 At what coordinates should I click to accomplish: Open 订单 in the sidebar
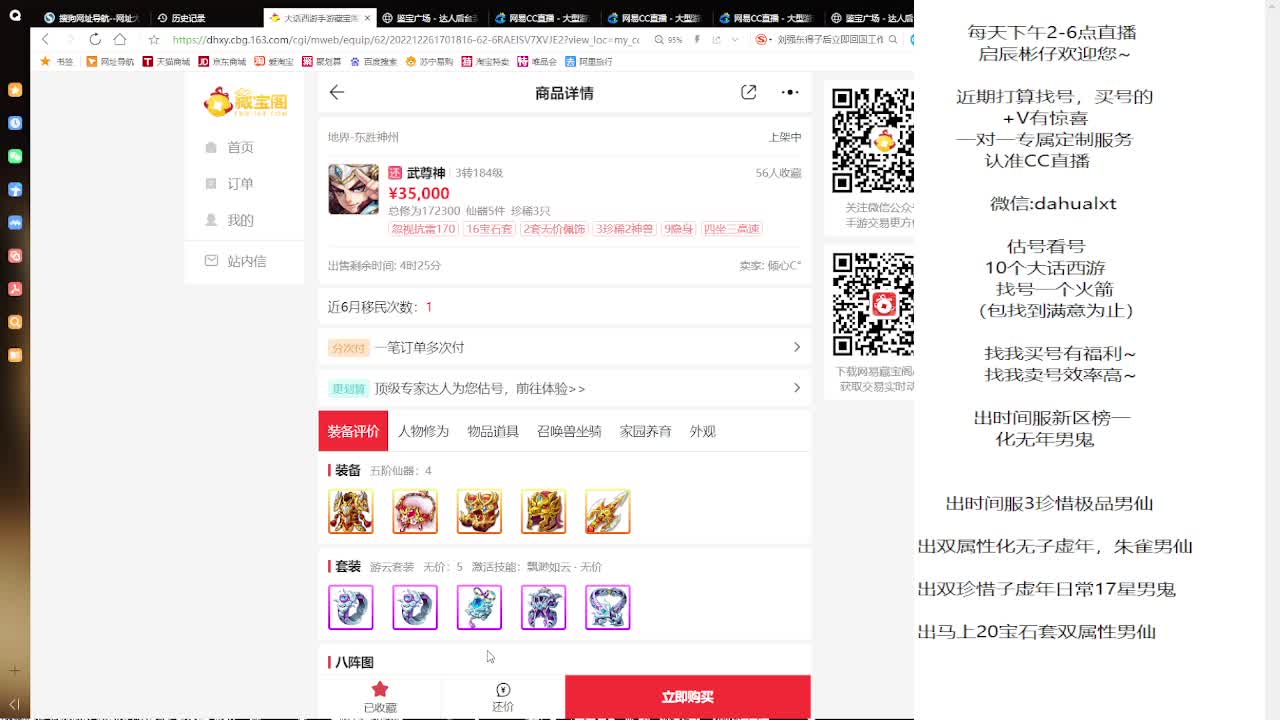point(230,184)
